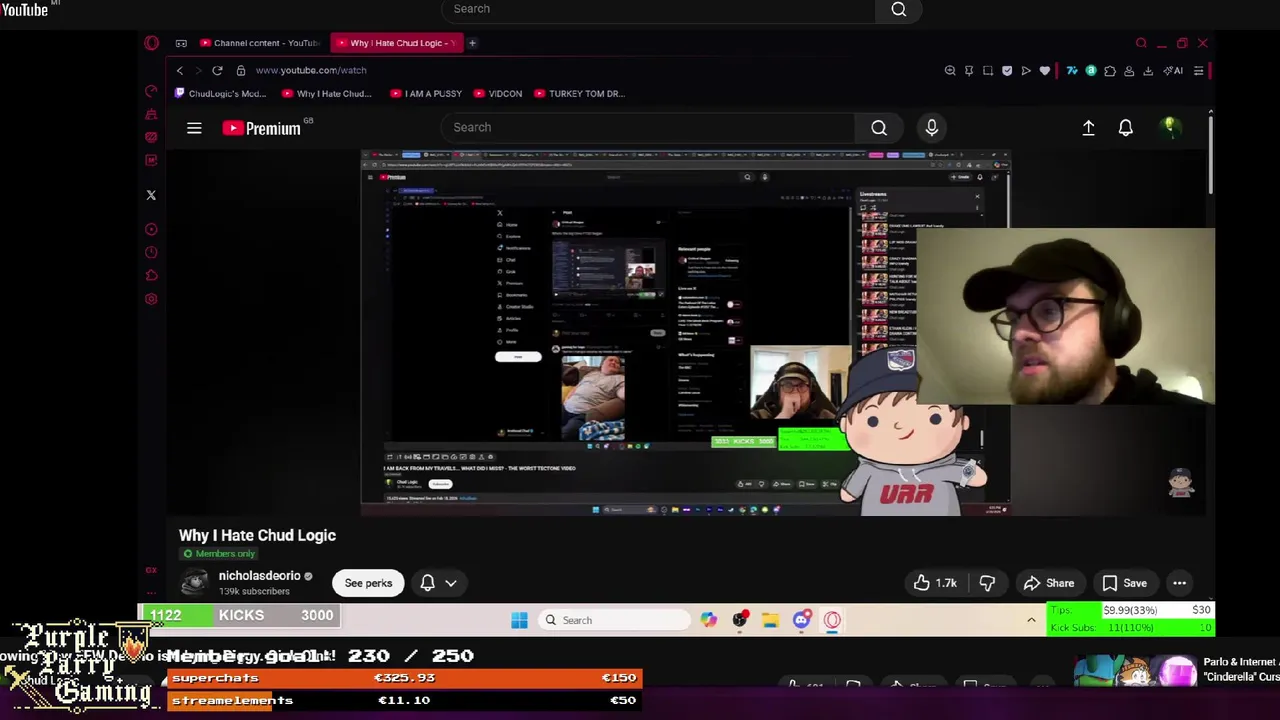Open the Windows Start button on taskbar

tap(519, 620)
